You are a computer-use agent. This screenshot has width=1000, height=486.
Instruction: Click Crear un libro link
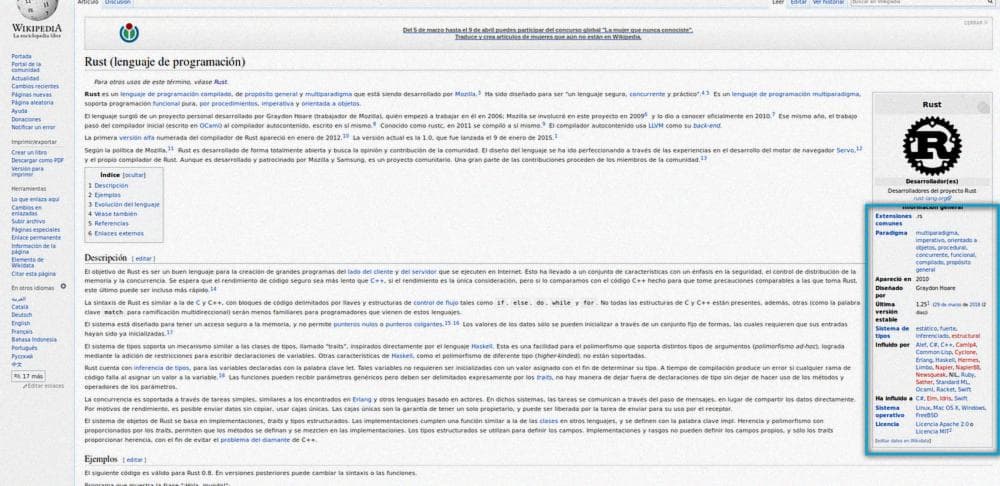29,153
